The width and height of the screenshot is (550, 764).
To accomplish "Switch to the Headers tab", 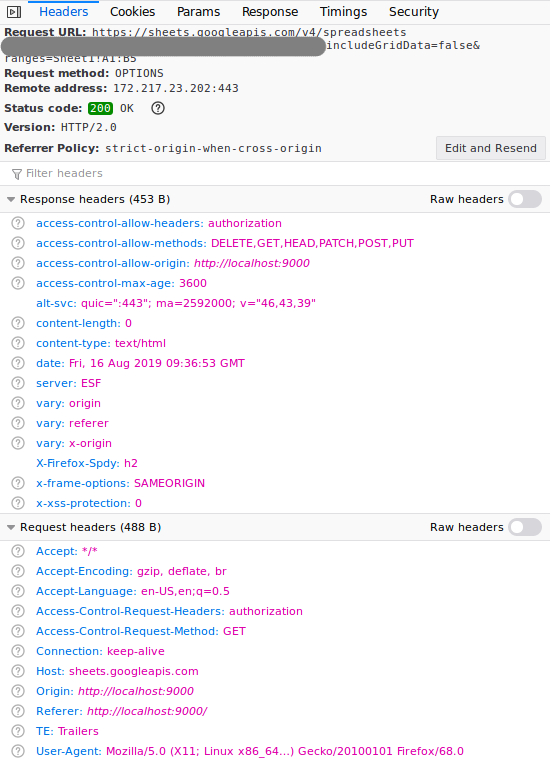I will (63, 12).
